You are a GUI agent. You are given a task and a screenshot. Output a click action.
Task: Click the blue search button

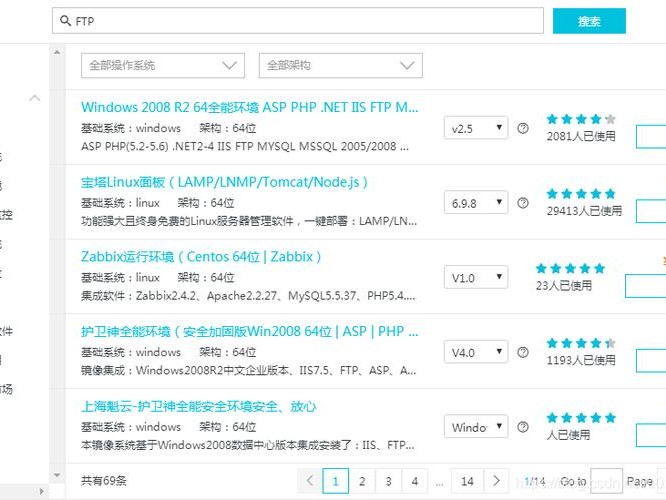click(589, 21)
